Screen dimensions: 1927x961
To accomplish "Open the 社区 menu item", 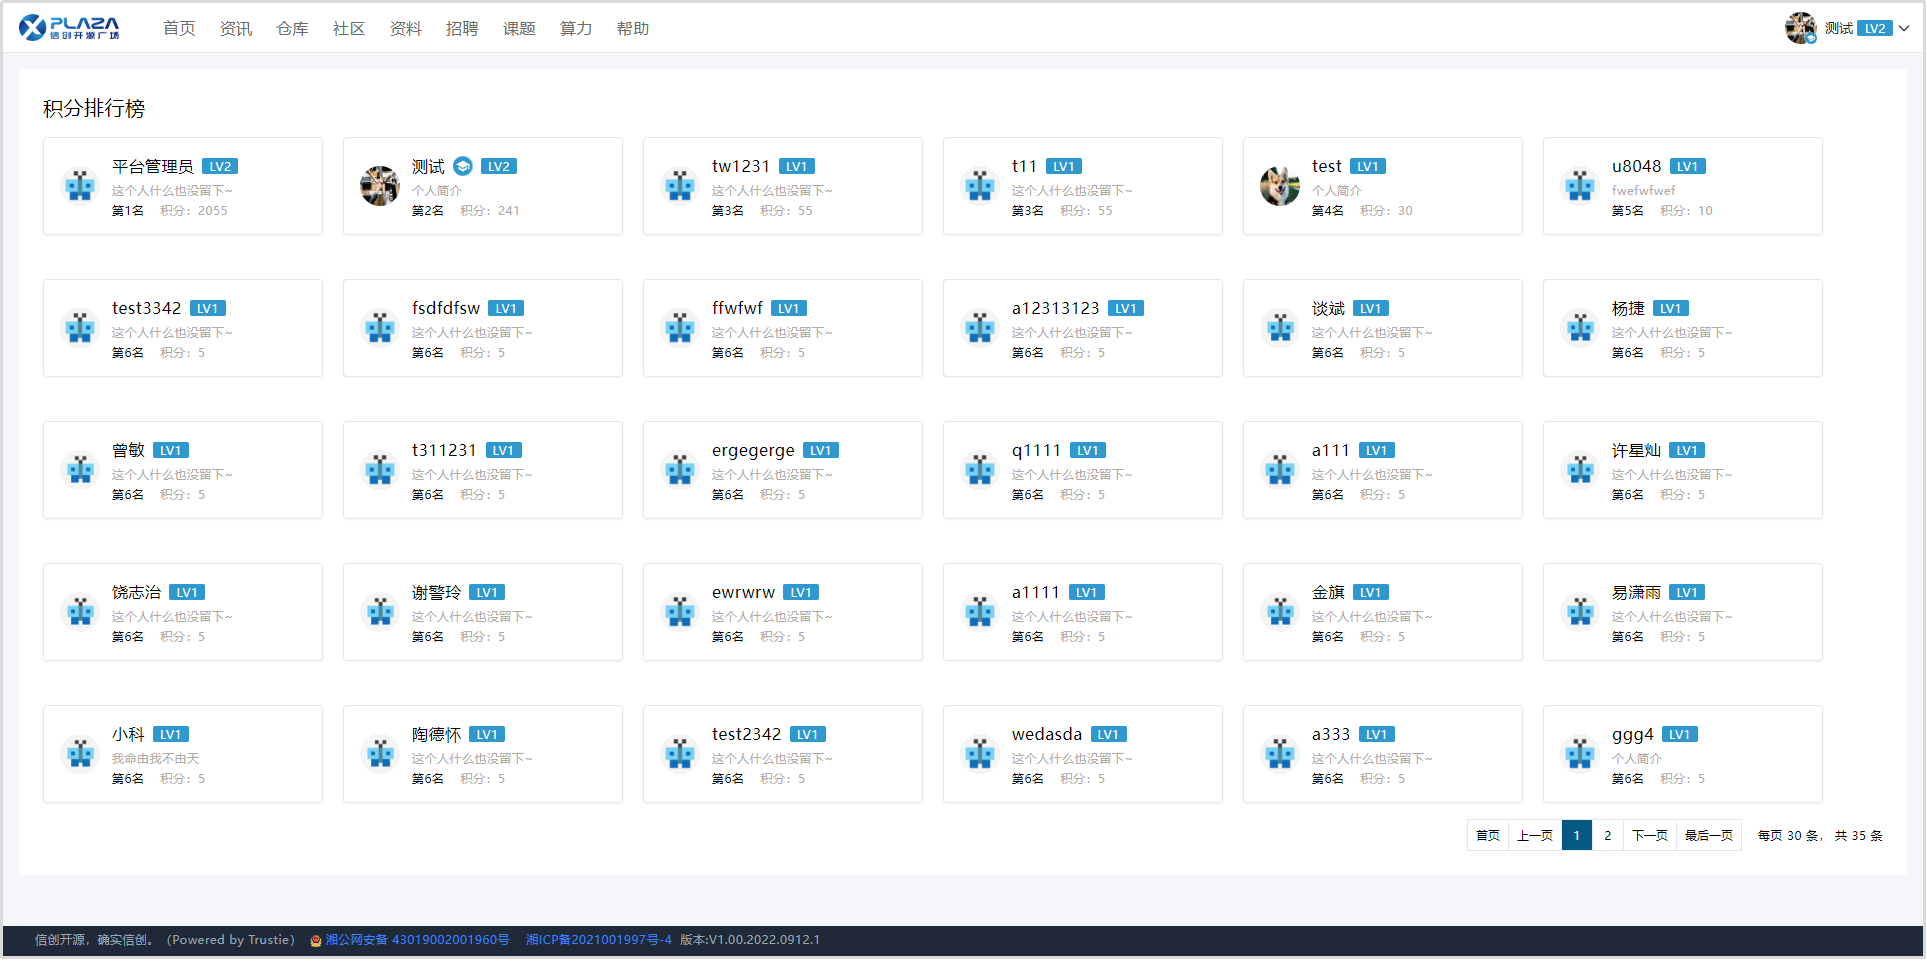I will [348, 28].
